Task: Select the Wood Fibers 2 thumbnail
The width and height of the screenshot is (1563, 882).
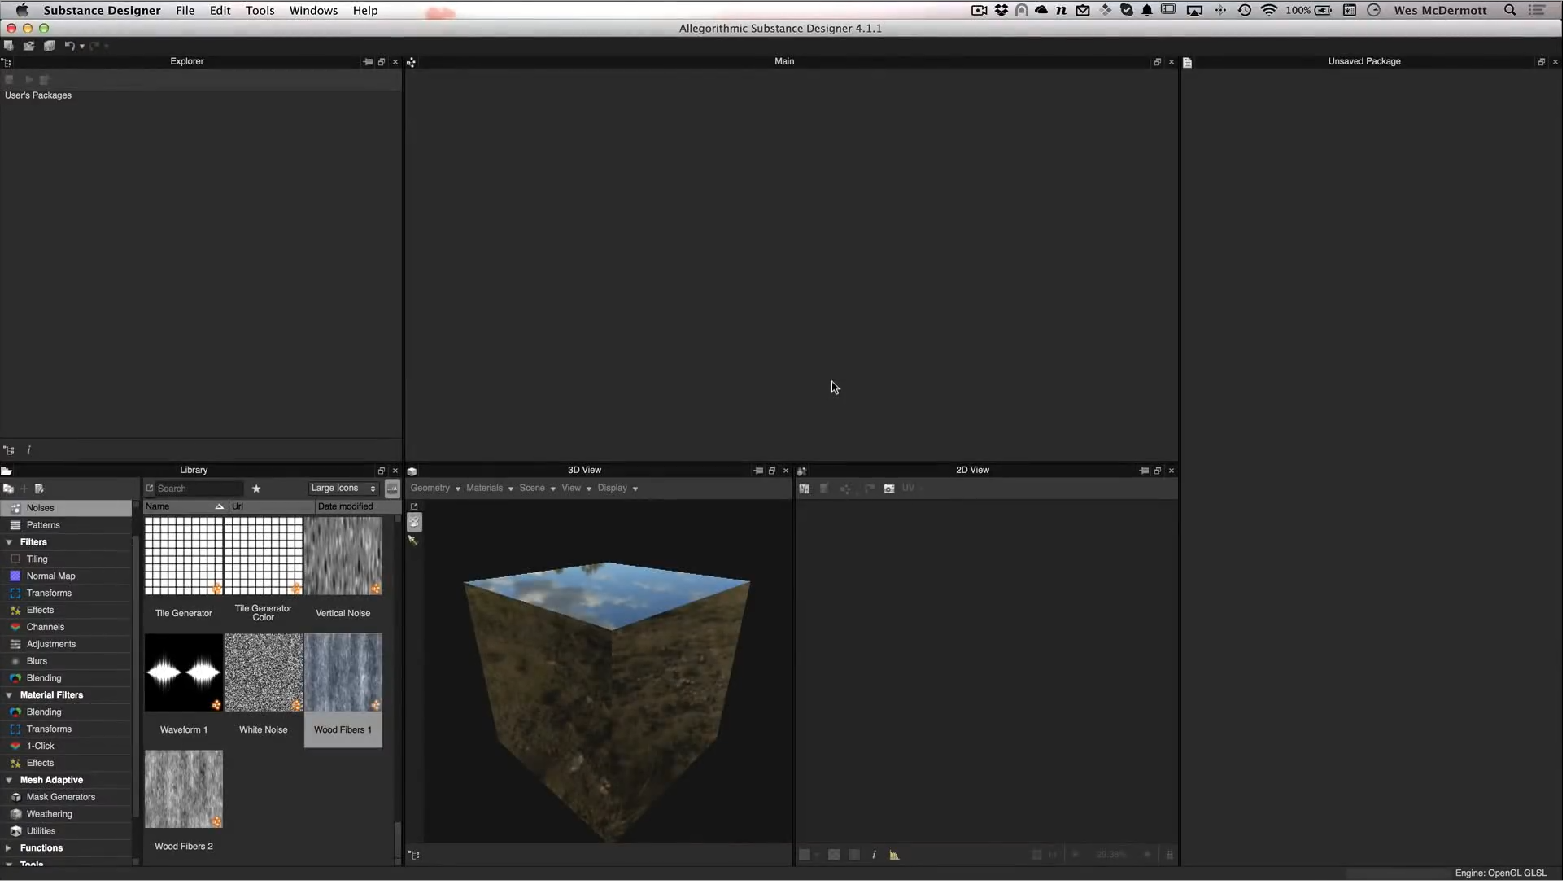Action: tap(184, 789)
